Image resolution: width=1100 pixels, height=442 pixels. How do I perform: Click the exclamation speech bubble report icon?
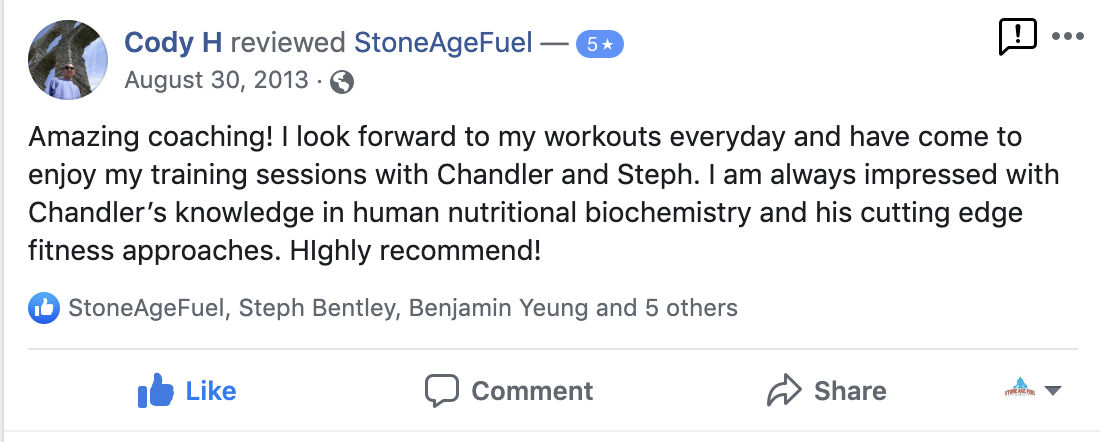pyautogui.click(x=1018, y=37)
